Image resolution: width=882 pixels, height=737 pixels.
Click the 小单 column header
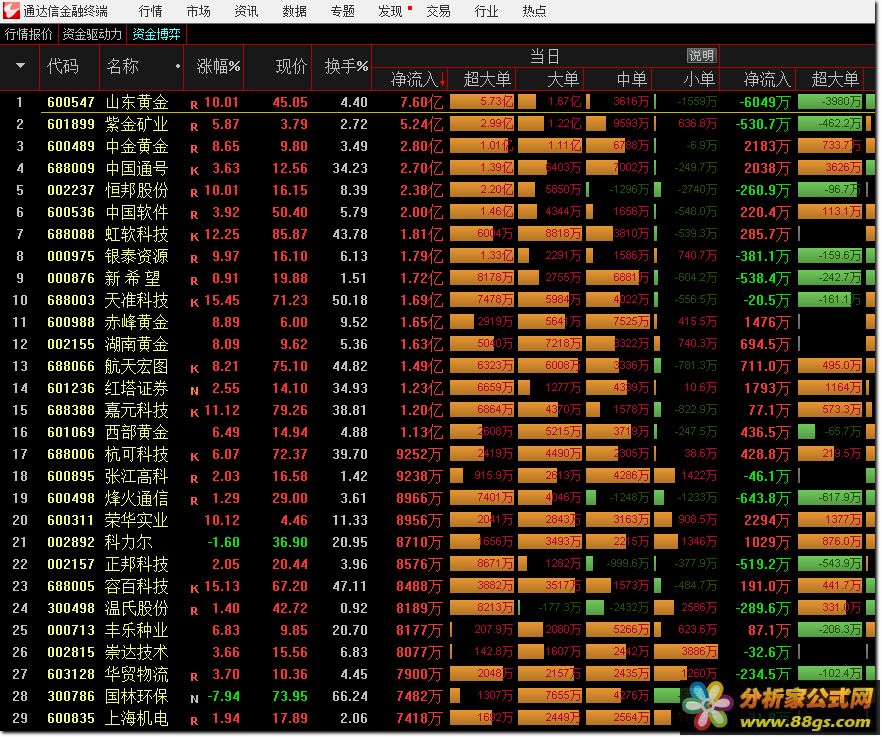699,79
